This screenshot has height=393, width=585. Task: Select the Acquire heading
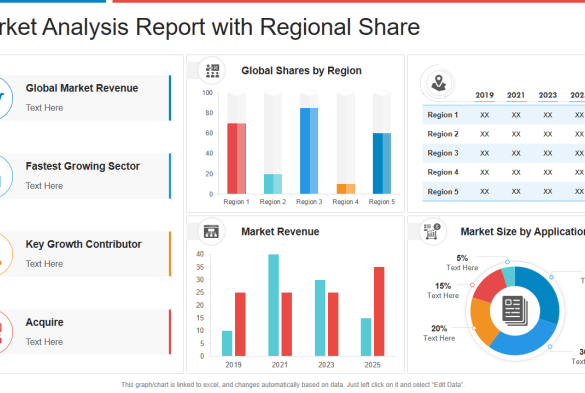[x=44, y=322]
